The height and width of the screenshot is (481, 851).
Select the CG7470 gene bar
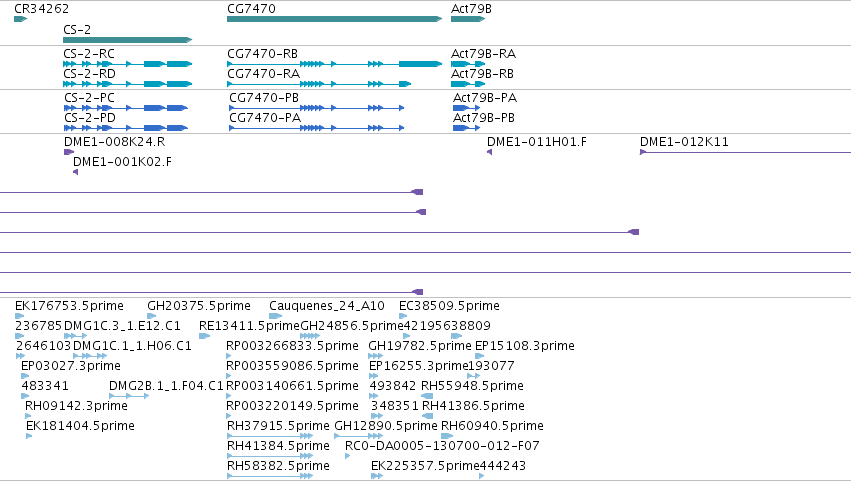334,19
